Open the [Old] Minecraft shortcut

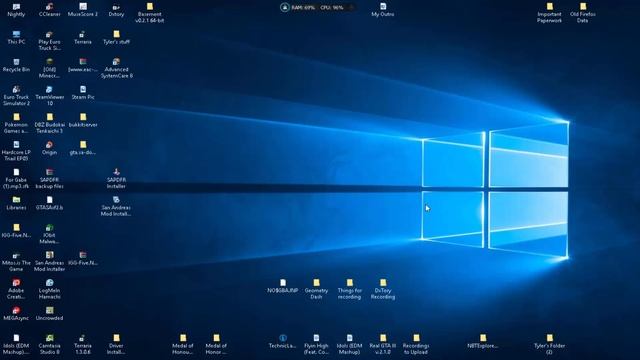49,68
